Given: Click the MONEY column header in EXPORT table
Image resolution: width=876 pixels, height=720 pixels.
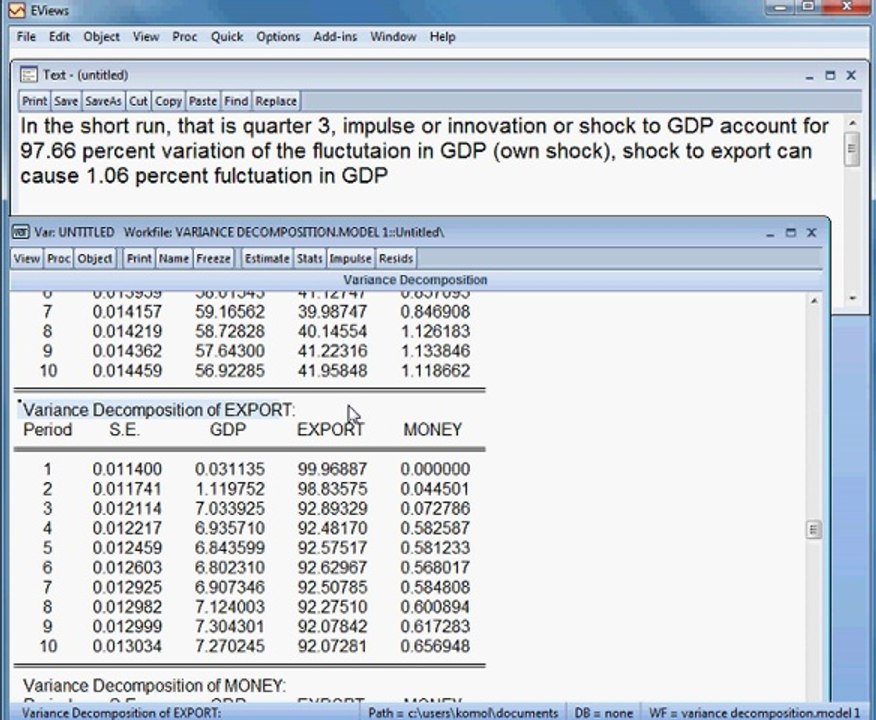Looking at the screenshot, I should (x=432, y=430).
